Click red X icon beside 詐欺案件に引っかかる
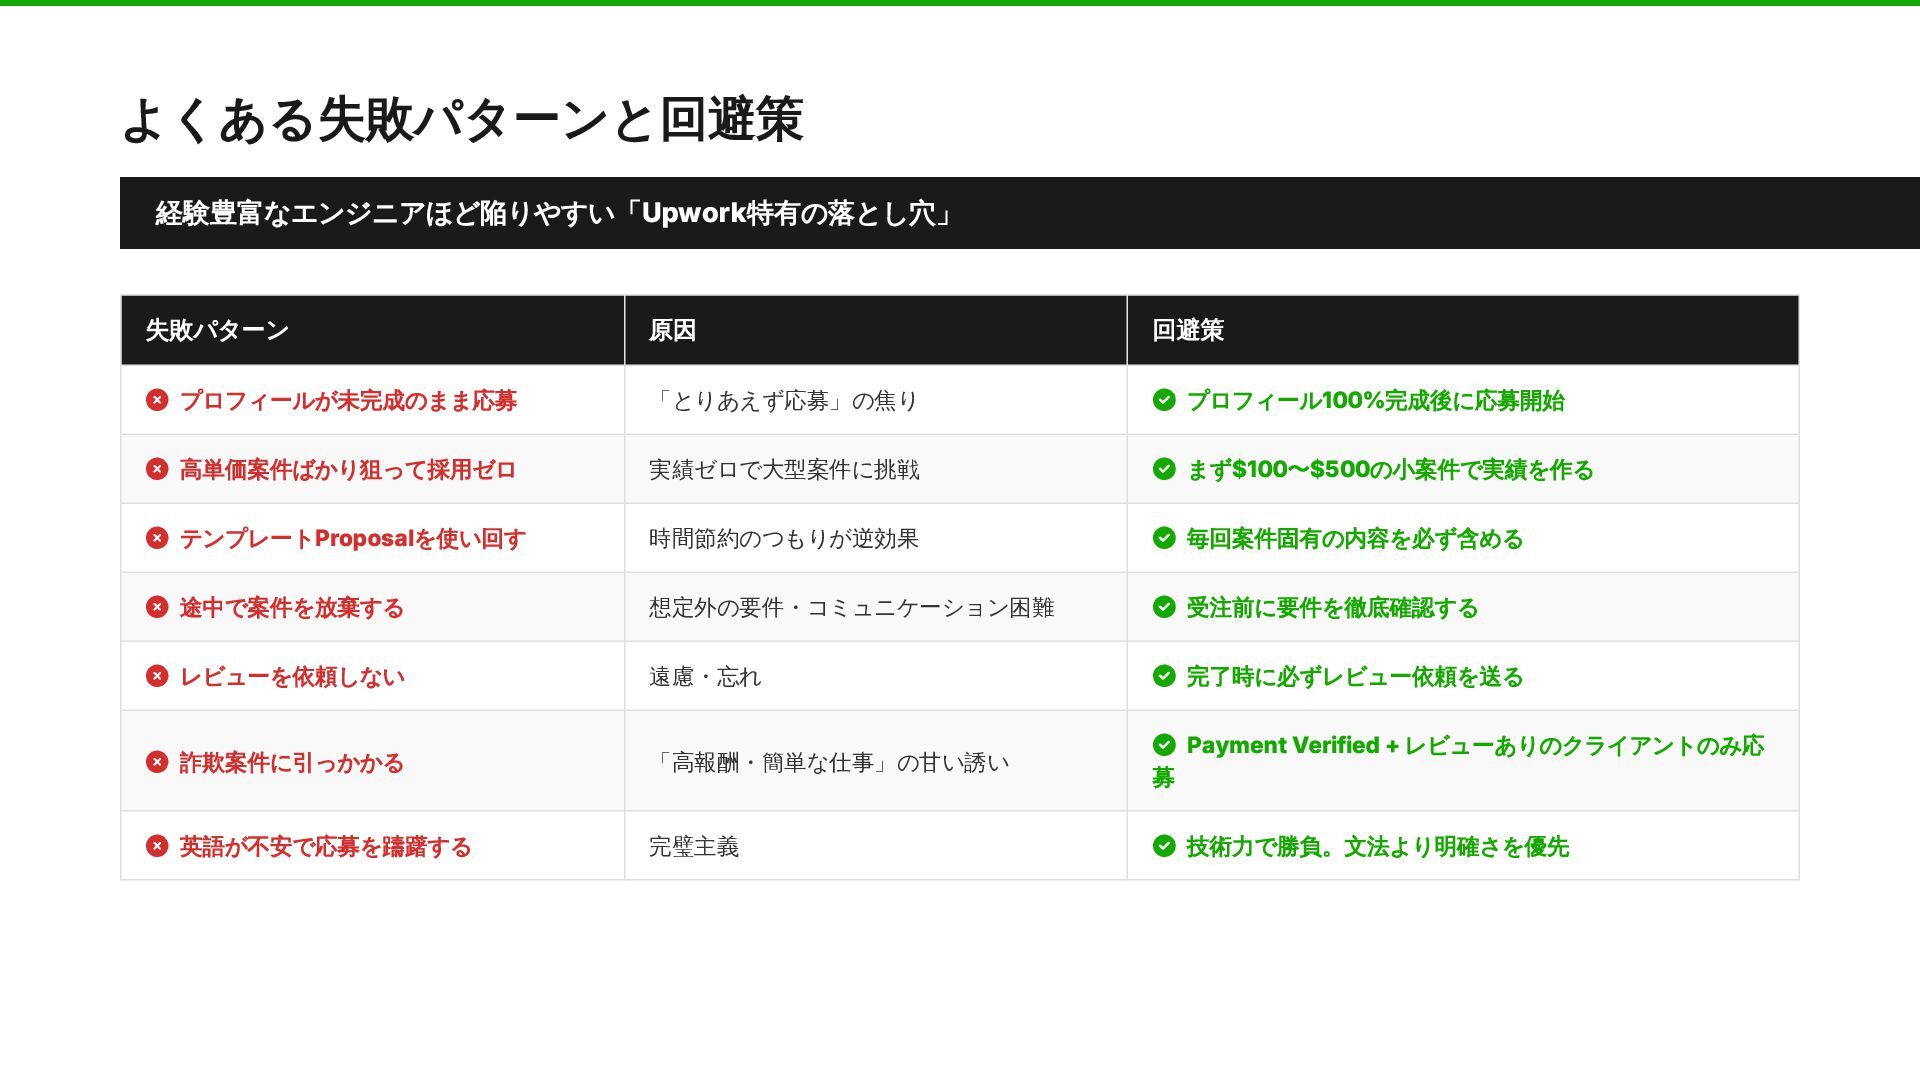 [x=157, y=762]
